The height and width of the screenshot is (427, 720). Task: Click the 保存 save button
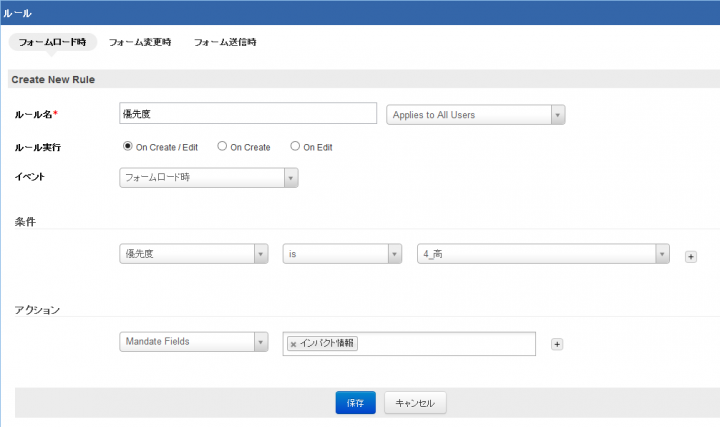tap(355, 403)
